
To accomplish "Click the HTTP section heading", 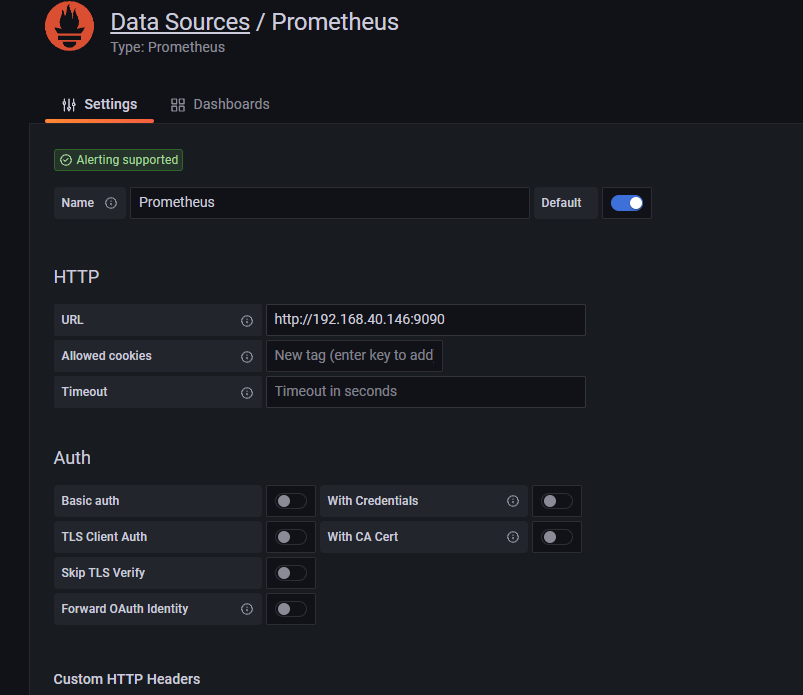I will pos(76,277).
